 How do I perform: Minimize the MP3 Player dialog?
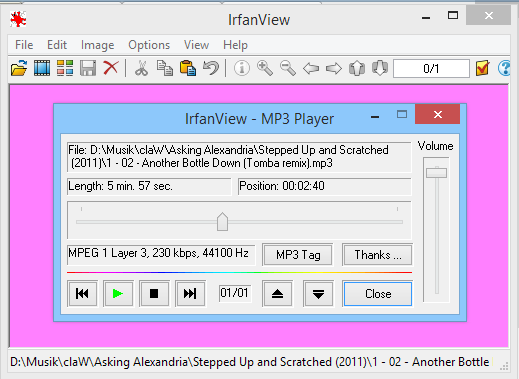(375, 117)
